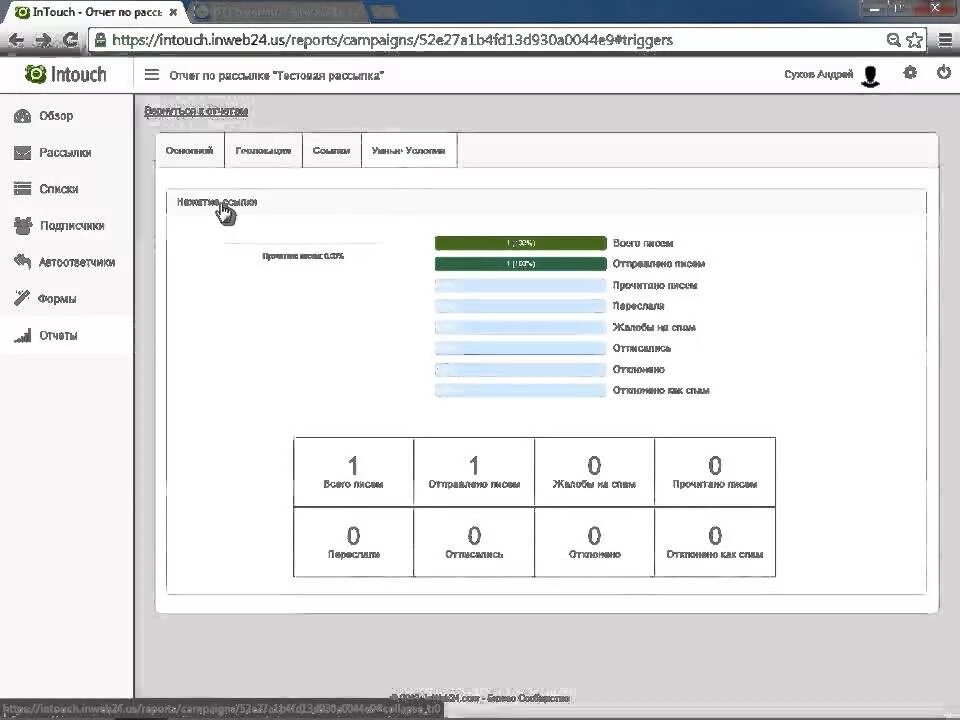Click the zoom magnifier icon in the address bar

tap(893, 40)
